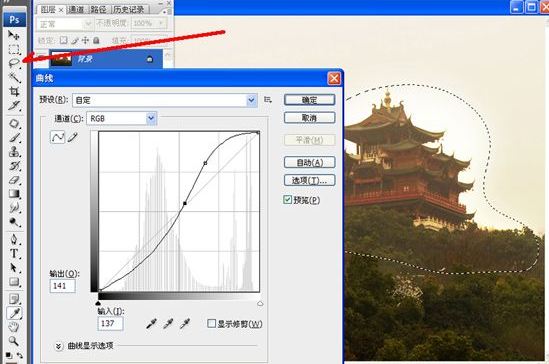This screenshot has height=364, width=549.
Task: Select the black point eyedropper
Action: [151, 324]
